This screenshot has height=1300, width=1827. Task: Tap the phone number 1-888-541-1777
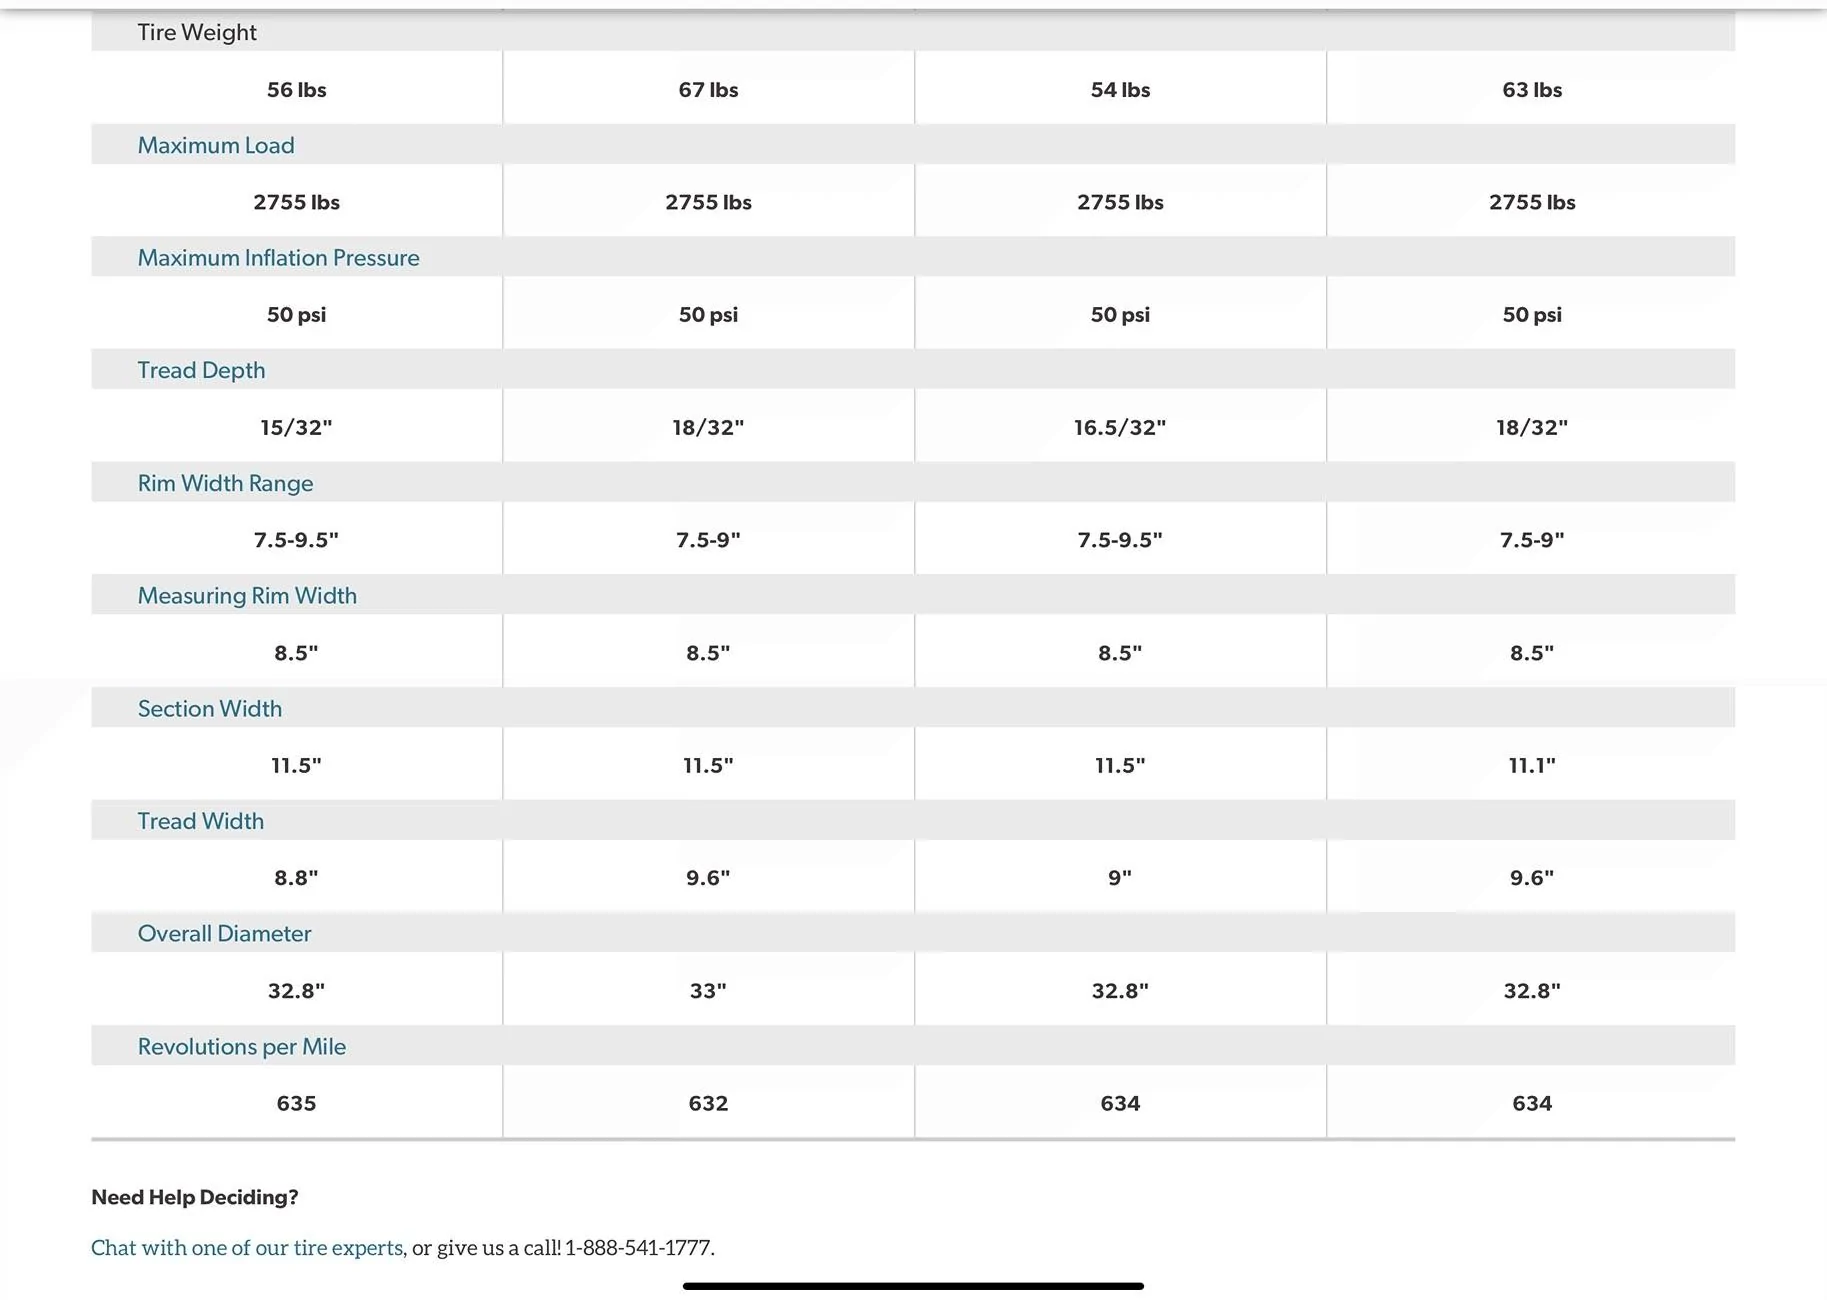point(638,1248)
